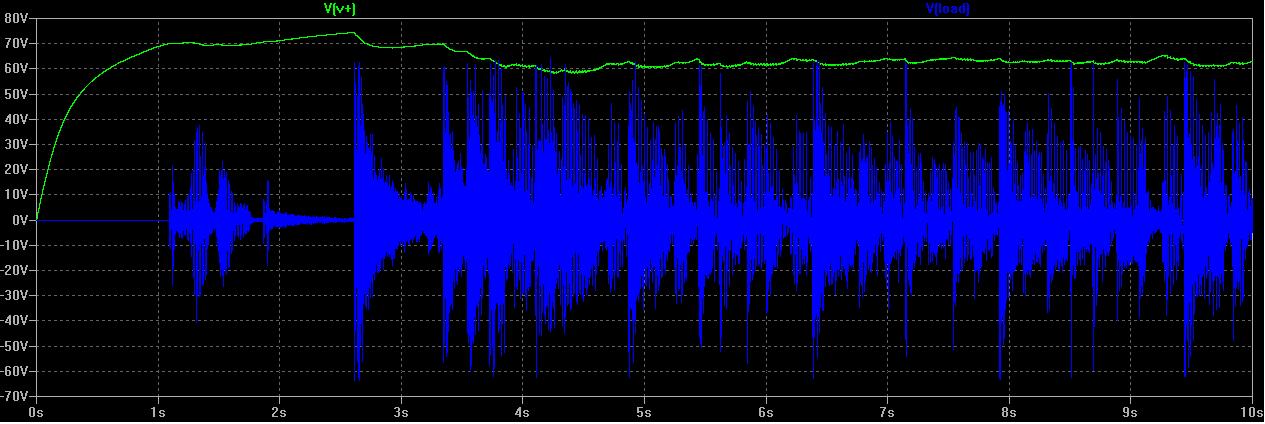Click the 1s label on the time axis
Image resolution: width=1265 pixels, height=424 pixels.
point(158,412)
